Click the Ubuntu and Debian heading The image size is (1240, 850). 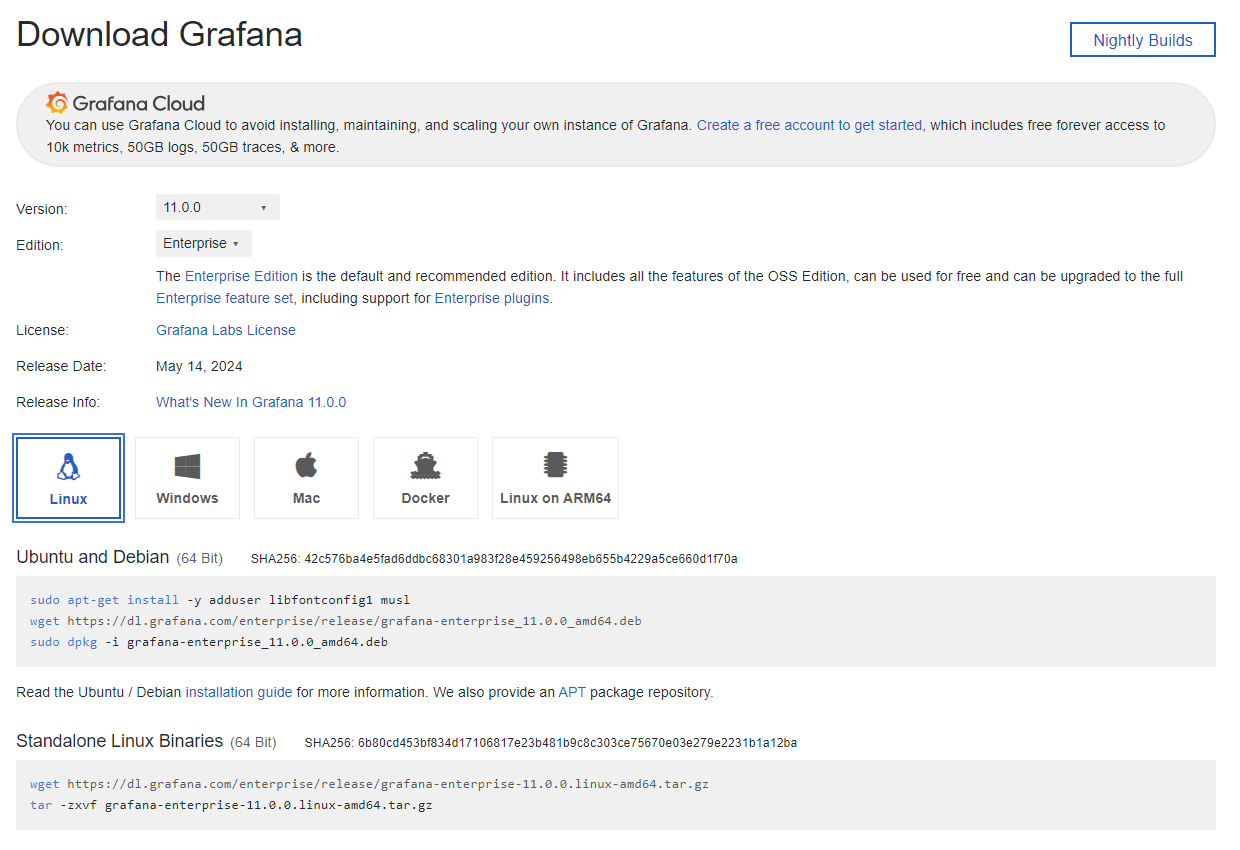92,557
